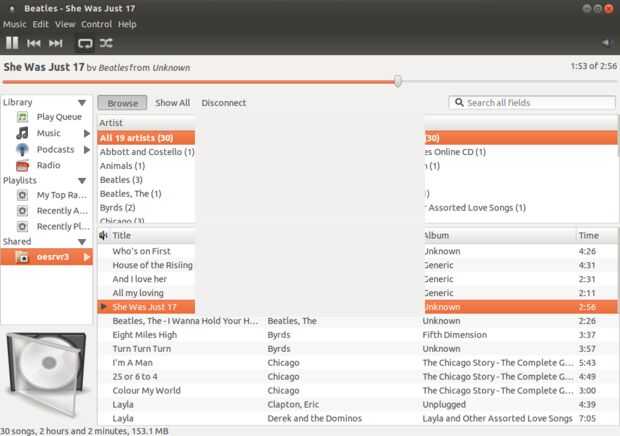This screenshot has height=436, width=620.
Task: Adjust volume with speaker icon
Action: [605, 43]
